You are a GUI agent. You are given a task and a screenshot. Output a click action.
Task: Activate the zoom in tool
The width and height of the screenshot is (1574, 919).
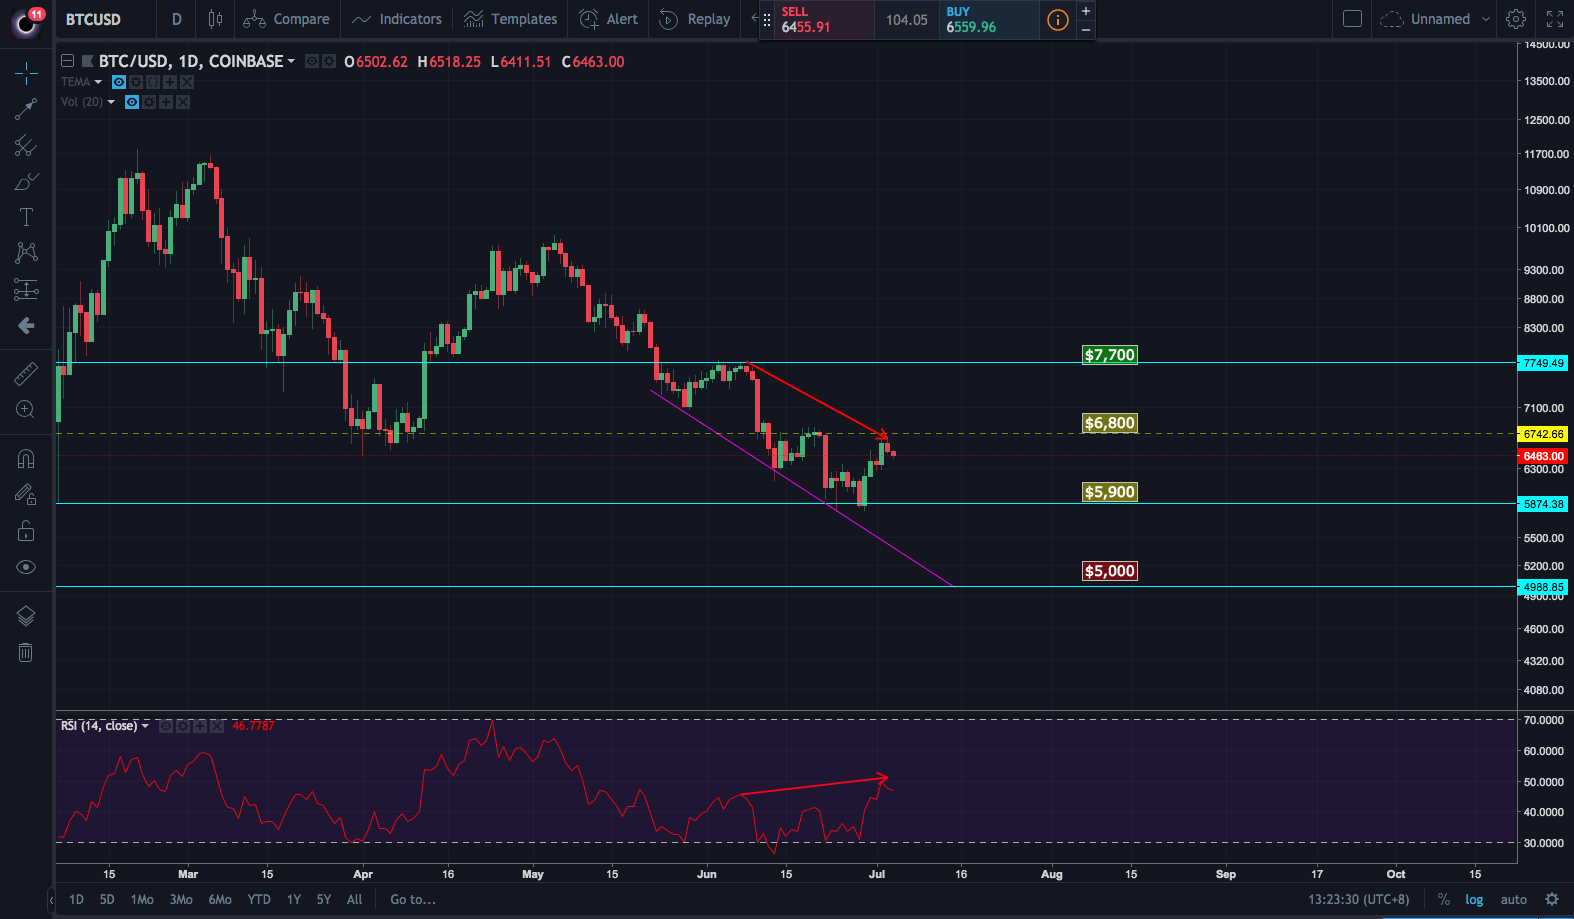click(26, 409)
